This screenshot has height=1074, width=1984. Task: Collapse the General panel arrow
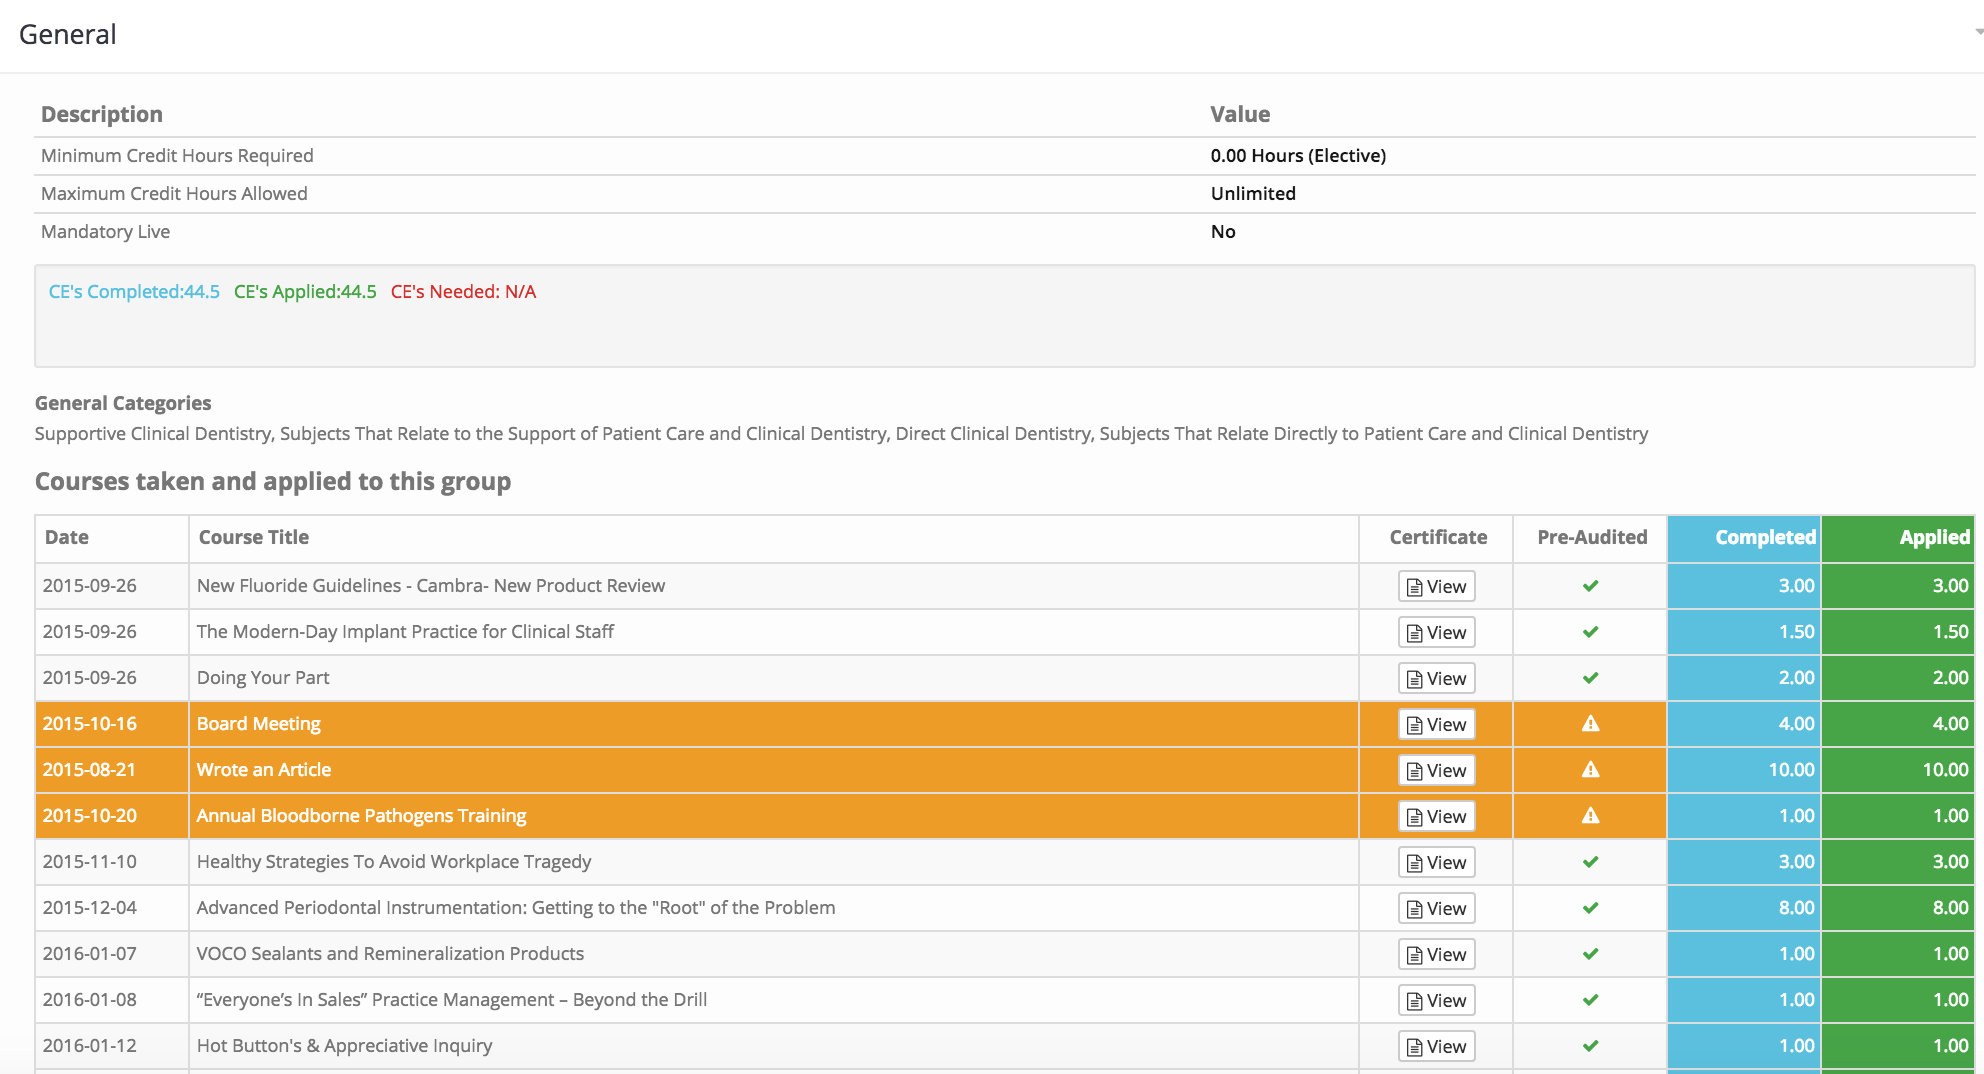(1977, 32)
